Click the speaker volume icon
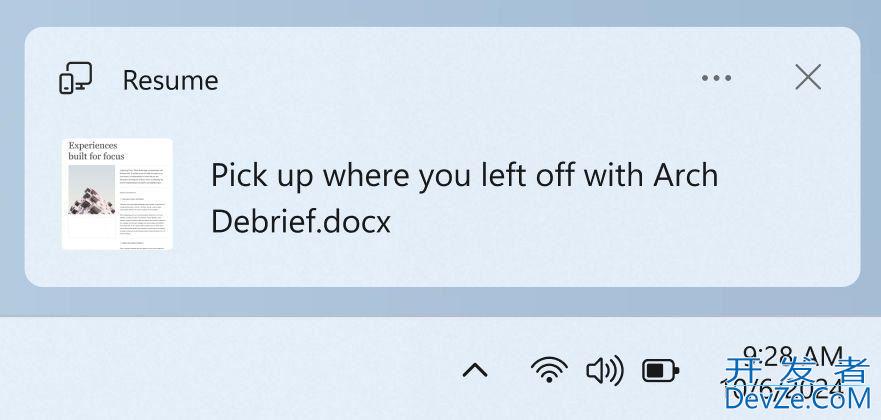881x420 pixels. pos(604,370)
